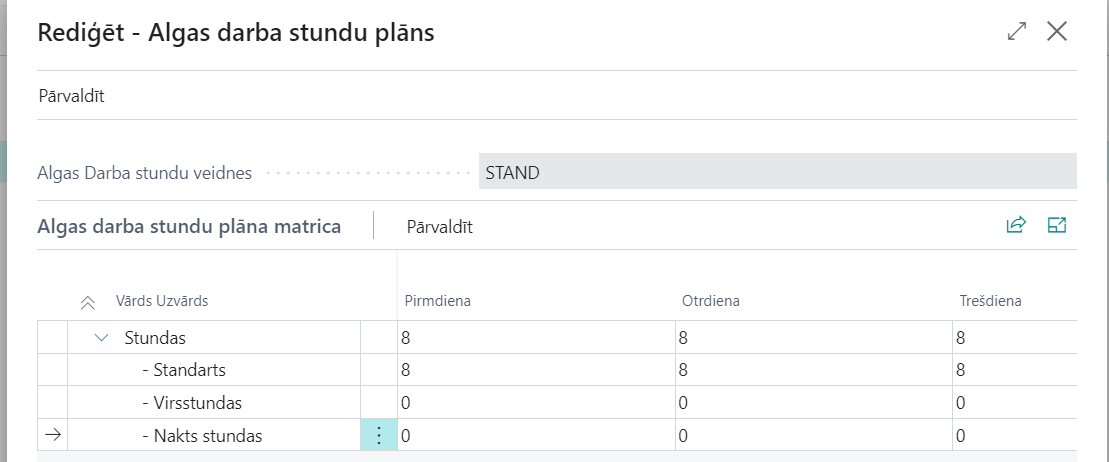Close the Rediģēt dialog
1109x462 pixels.
[1057, 32]
